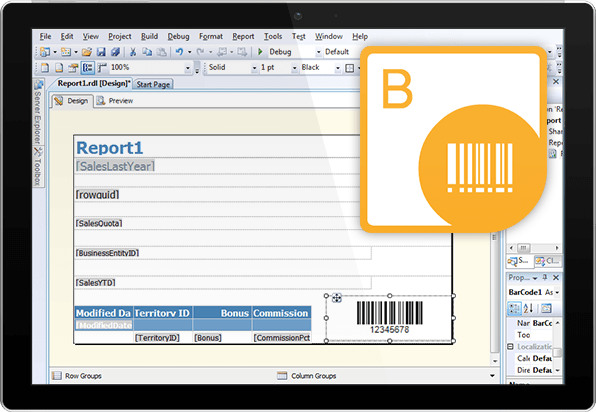Toggle the grouping pane icon
Image resolution: width=596 pixels, height=412 pixels.
point(88,68)
